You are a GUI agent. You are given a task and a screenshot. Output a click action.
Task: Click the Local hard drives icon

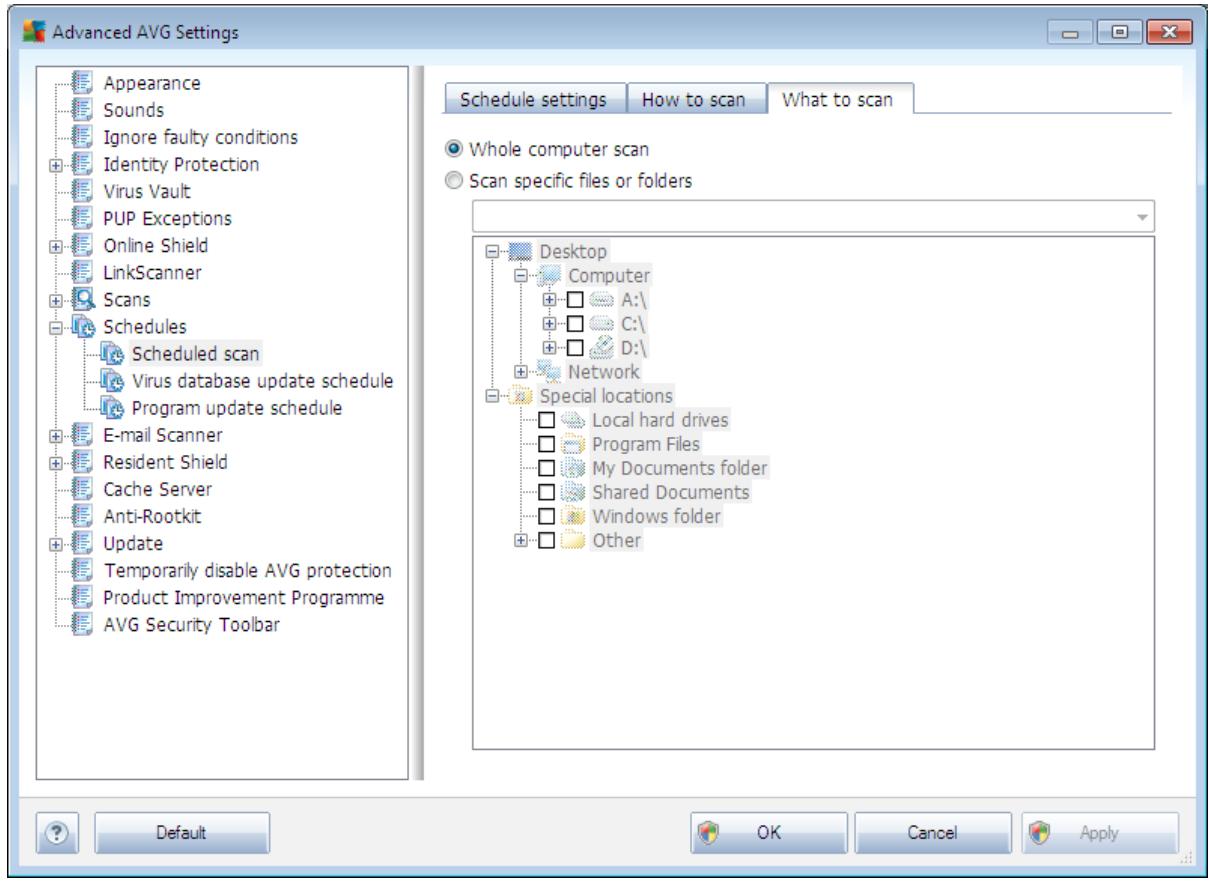coord(571,420)
